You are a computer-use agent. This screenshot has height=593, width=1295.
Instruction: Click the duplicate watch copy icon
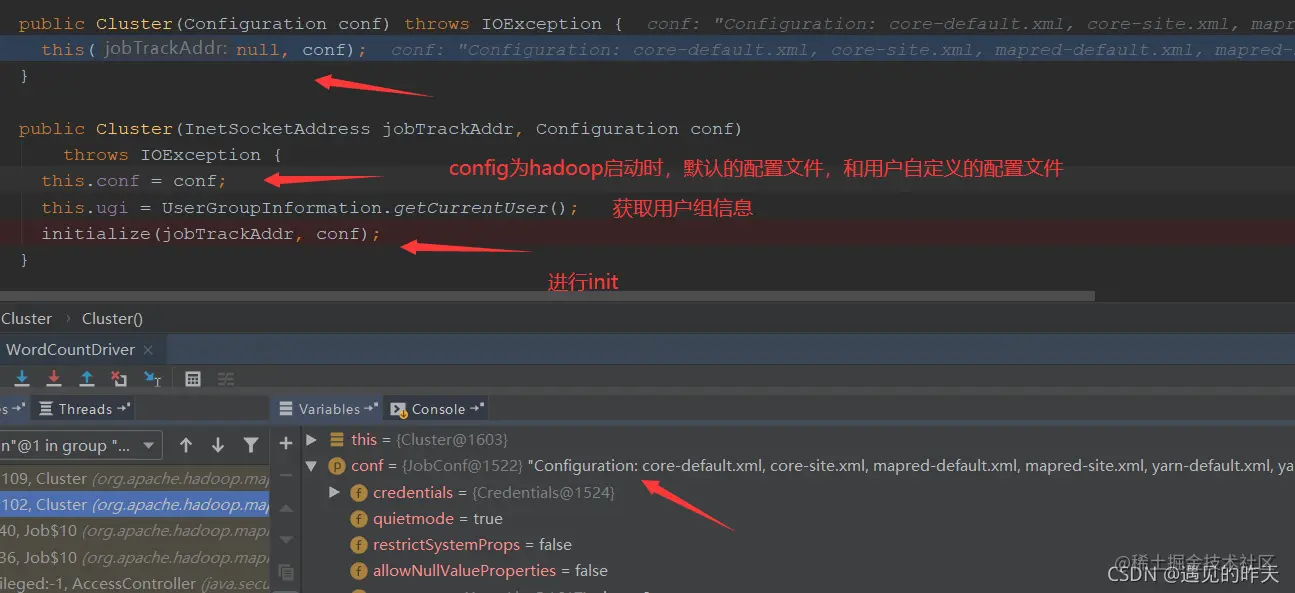tap(286, 572)
